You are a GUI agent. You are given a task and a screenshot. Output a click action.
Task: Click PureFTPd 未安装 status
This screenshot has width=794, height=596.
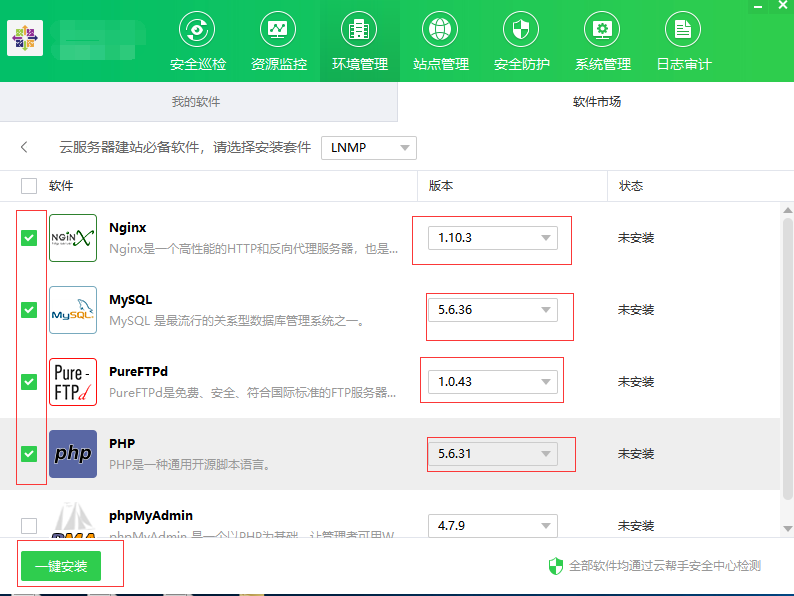[x=636, y=382]
